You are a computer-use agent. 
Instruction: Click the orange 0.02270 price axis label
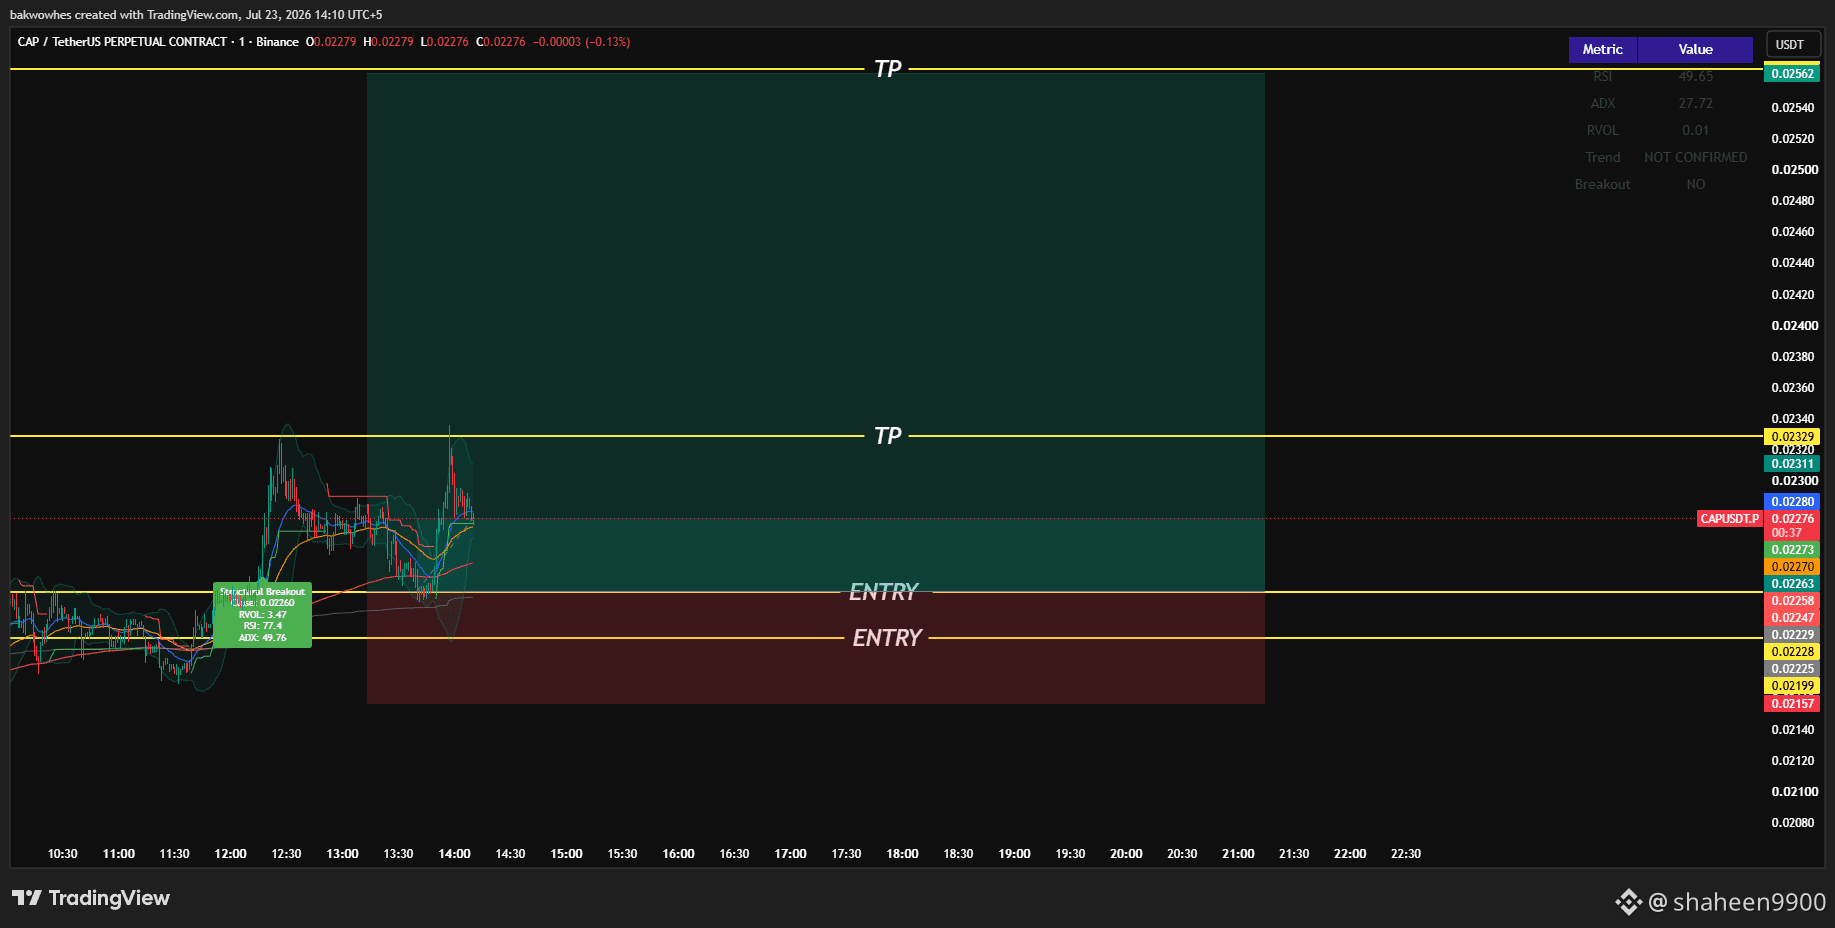[1792, 567]
